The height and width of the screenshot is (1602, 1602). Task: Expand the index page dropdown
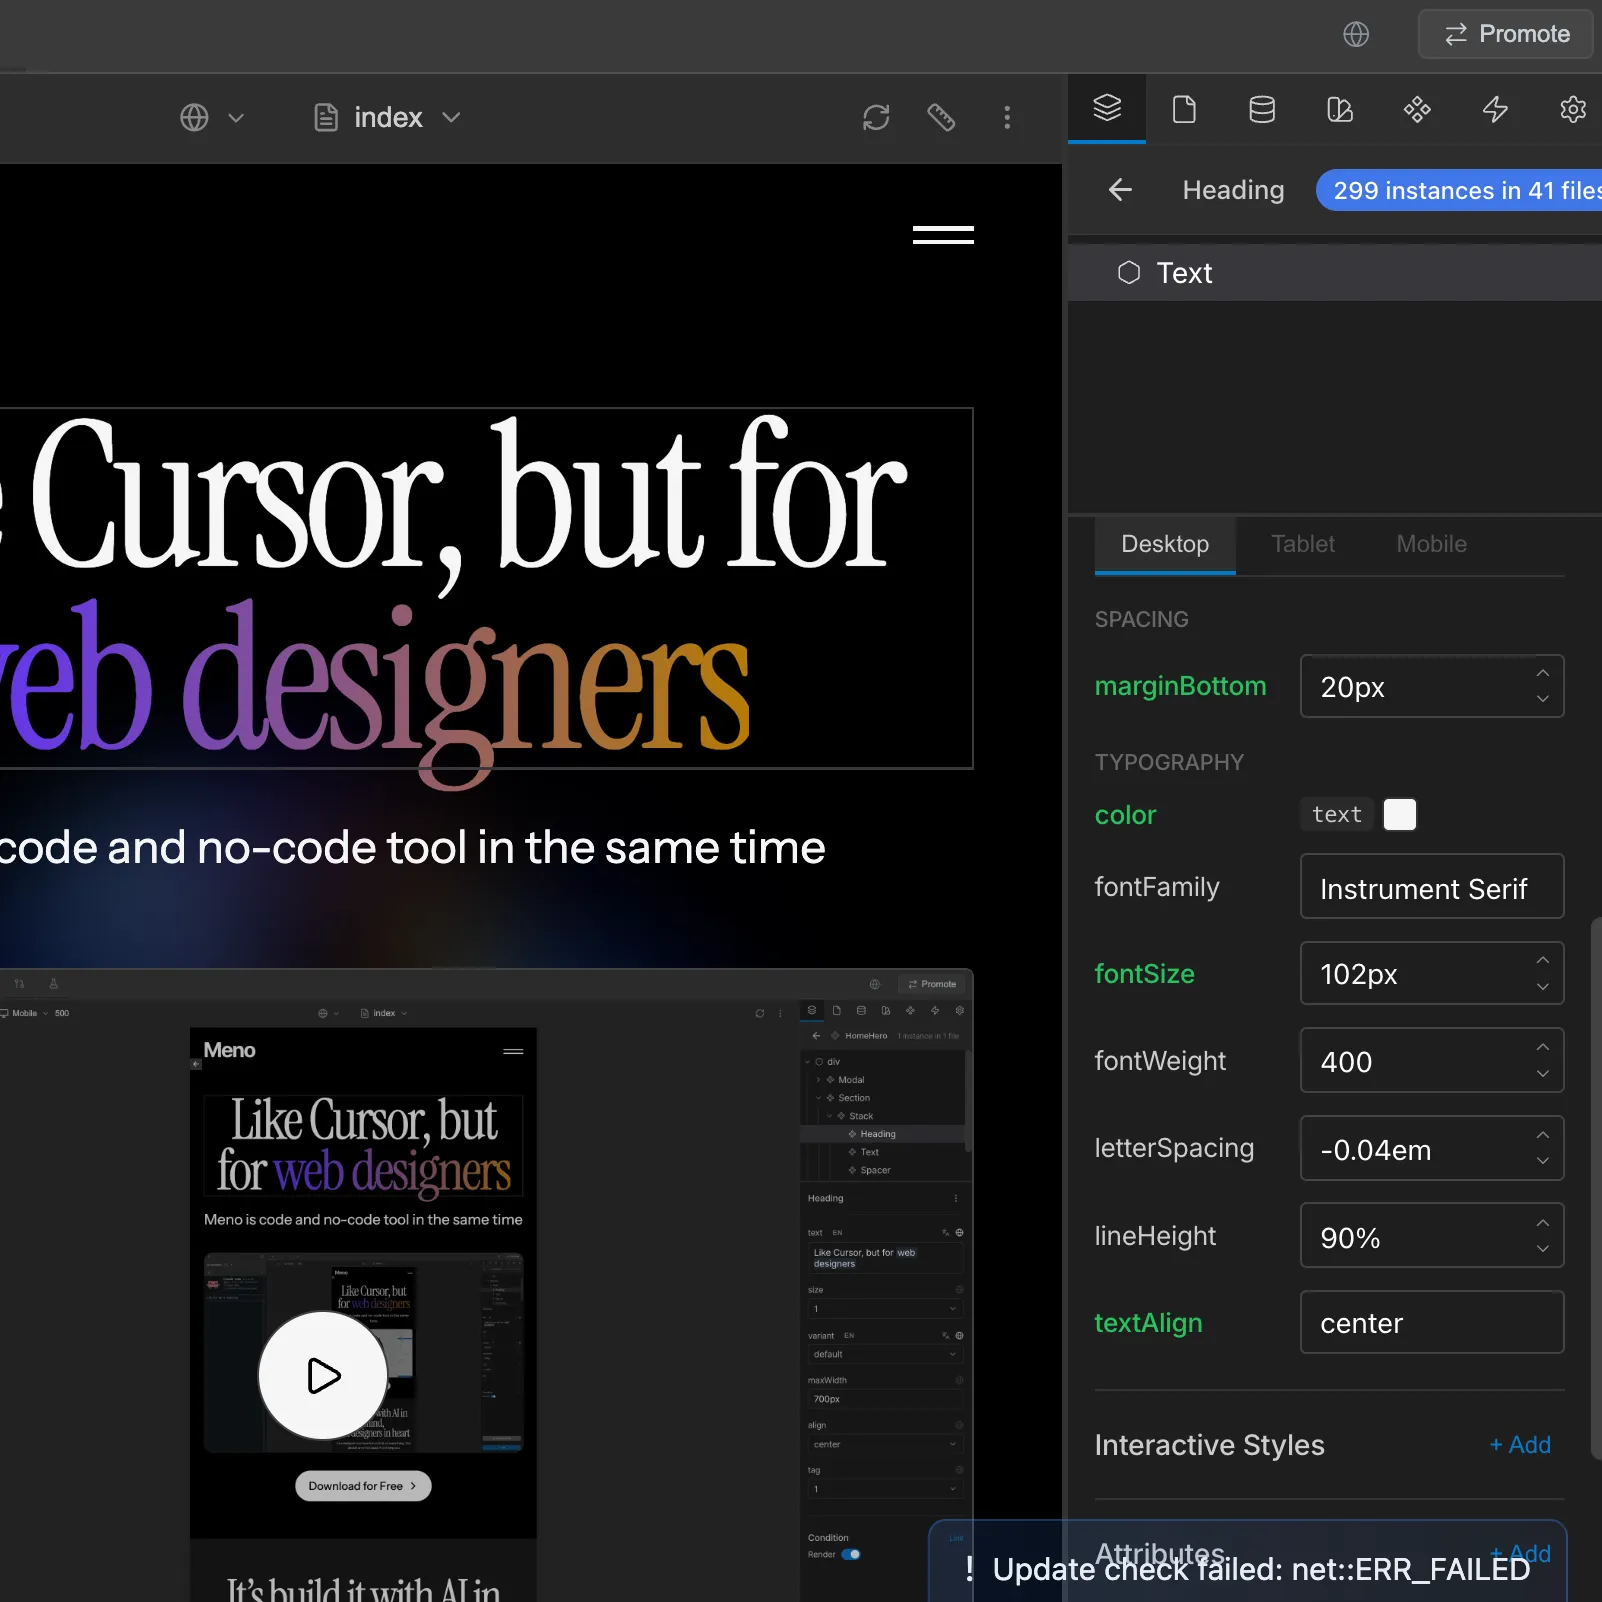click(388, 118)
